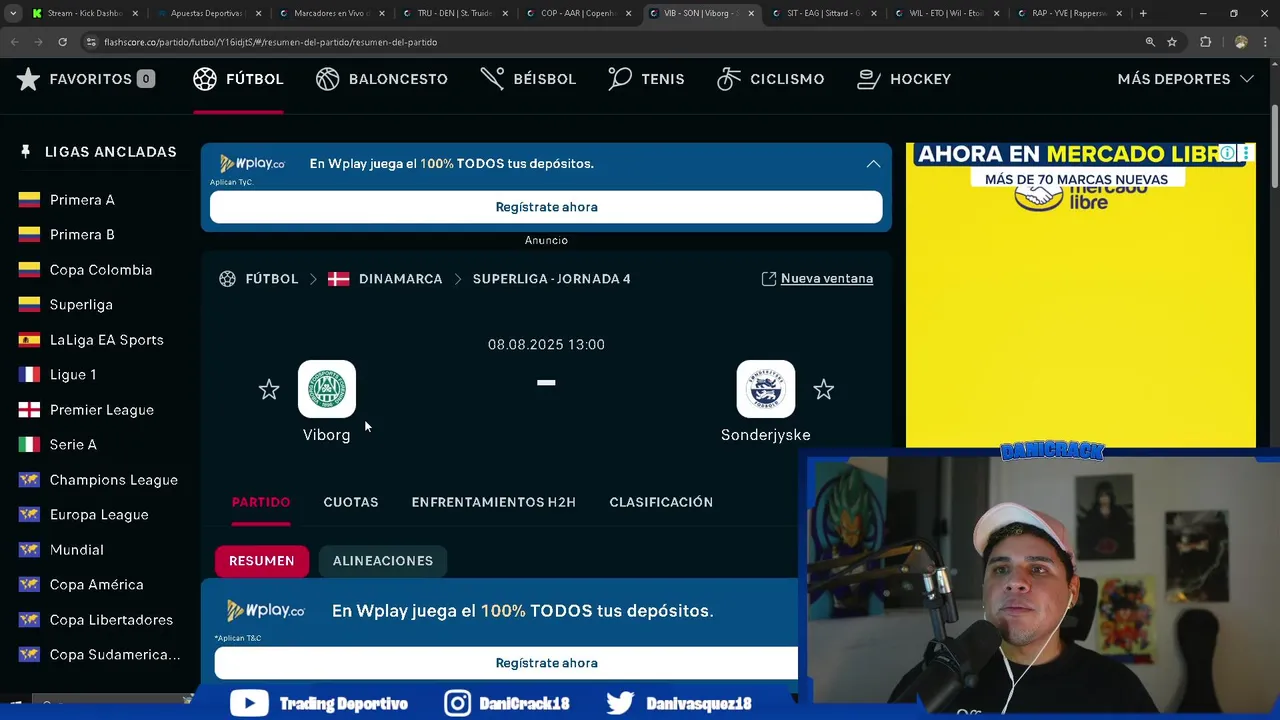Screen dimensions: 1280x720
Task: Switch to SIT - EAG browser tab
Action: click(824, 14)
